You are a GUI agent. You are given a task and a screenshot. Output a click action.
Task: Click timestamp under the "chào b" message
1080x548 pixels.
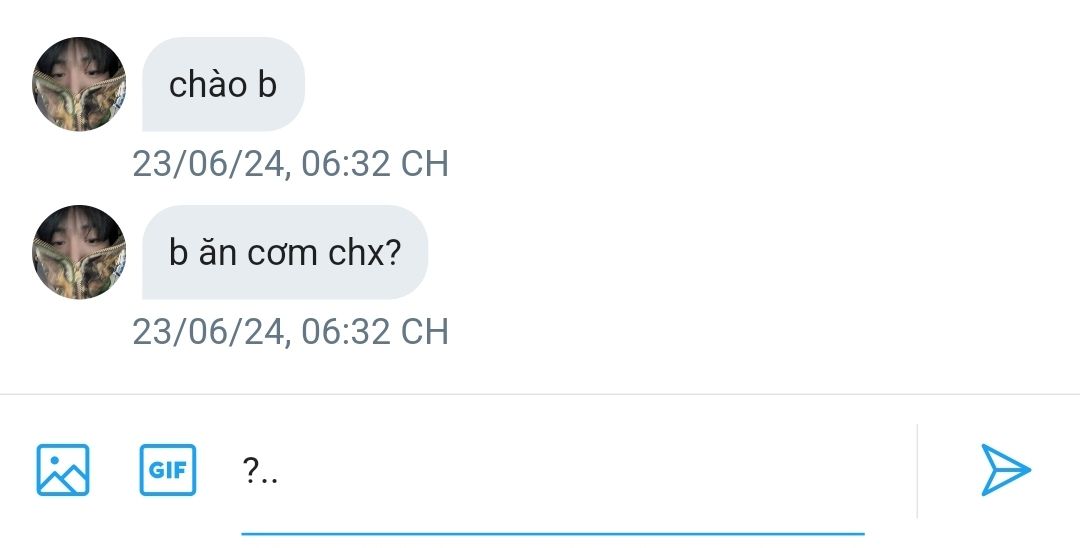pyautogui.click(x=290, y=164)
